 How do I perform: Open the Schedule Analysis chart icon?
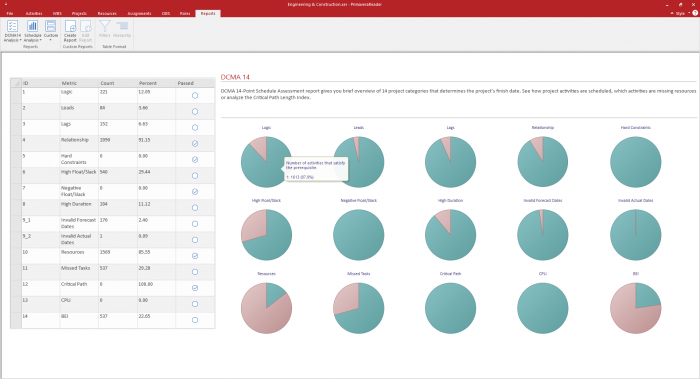coord(33,26)
